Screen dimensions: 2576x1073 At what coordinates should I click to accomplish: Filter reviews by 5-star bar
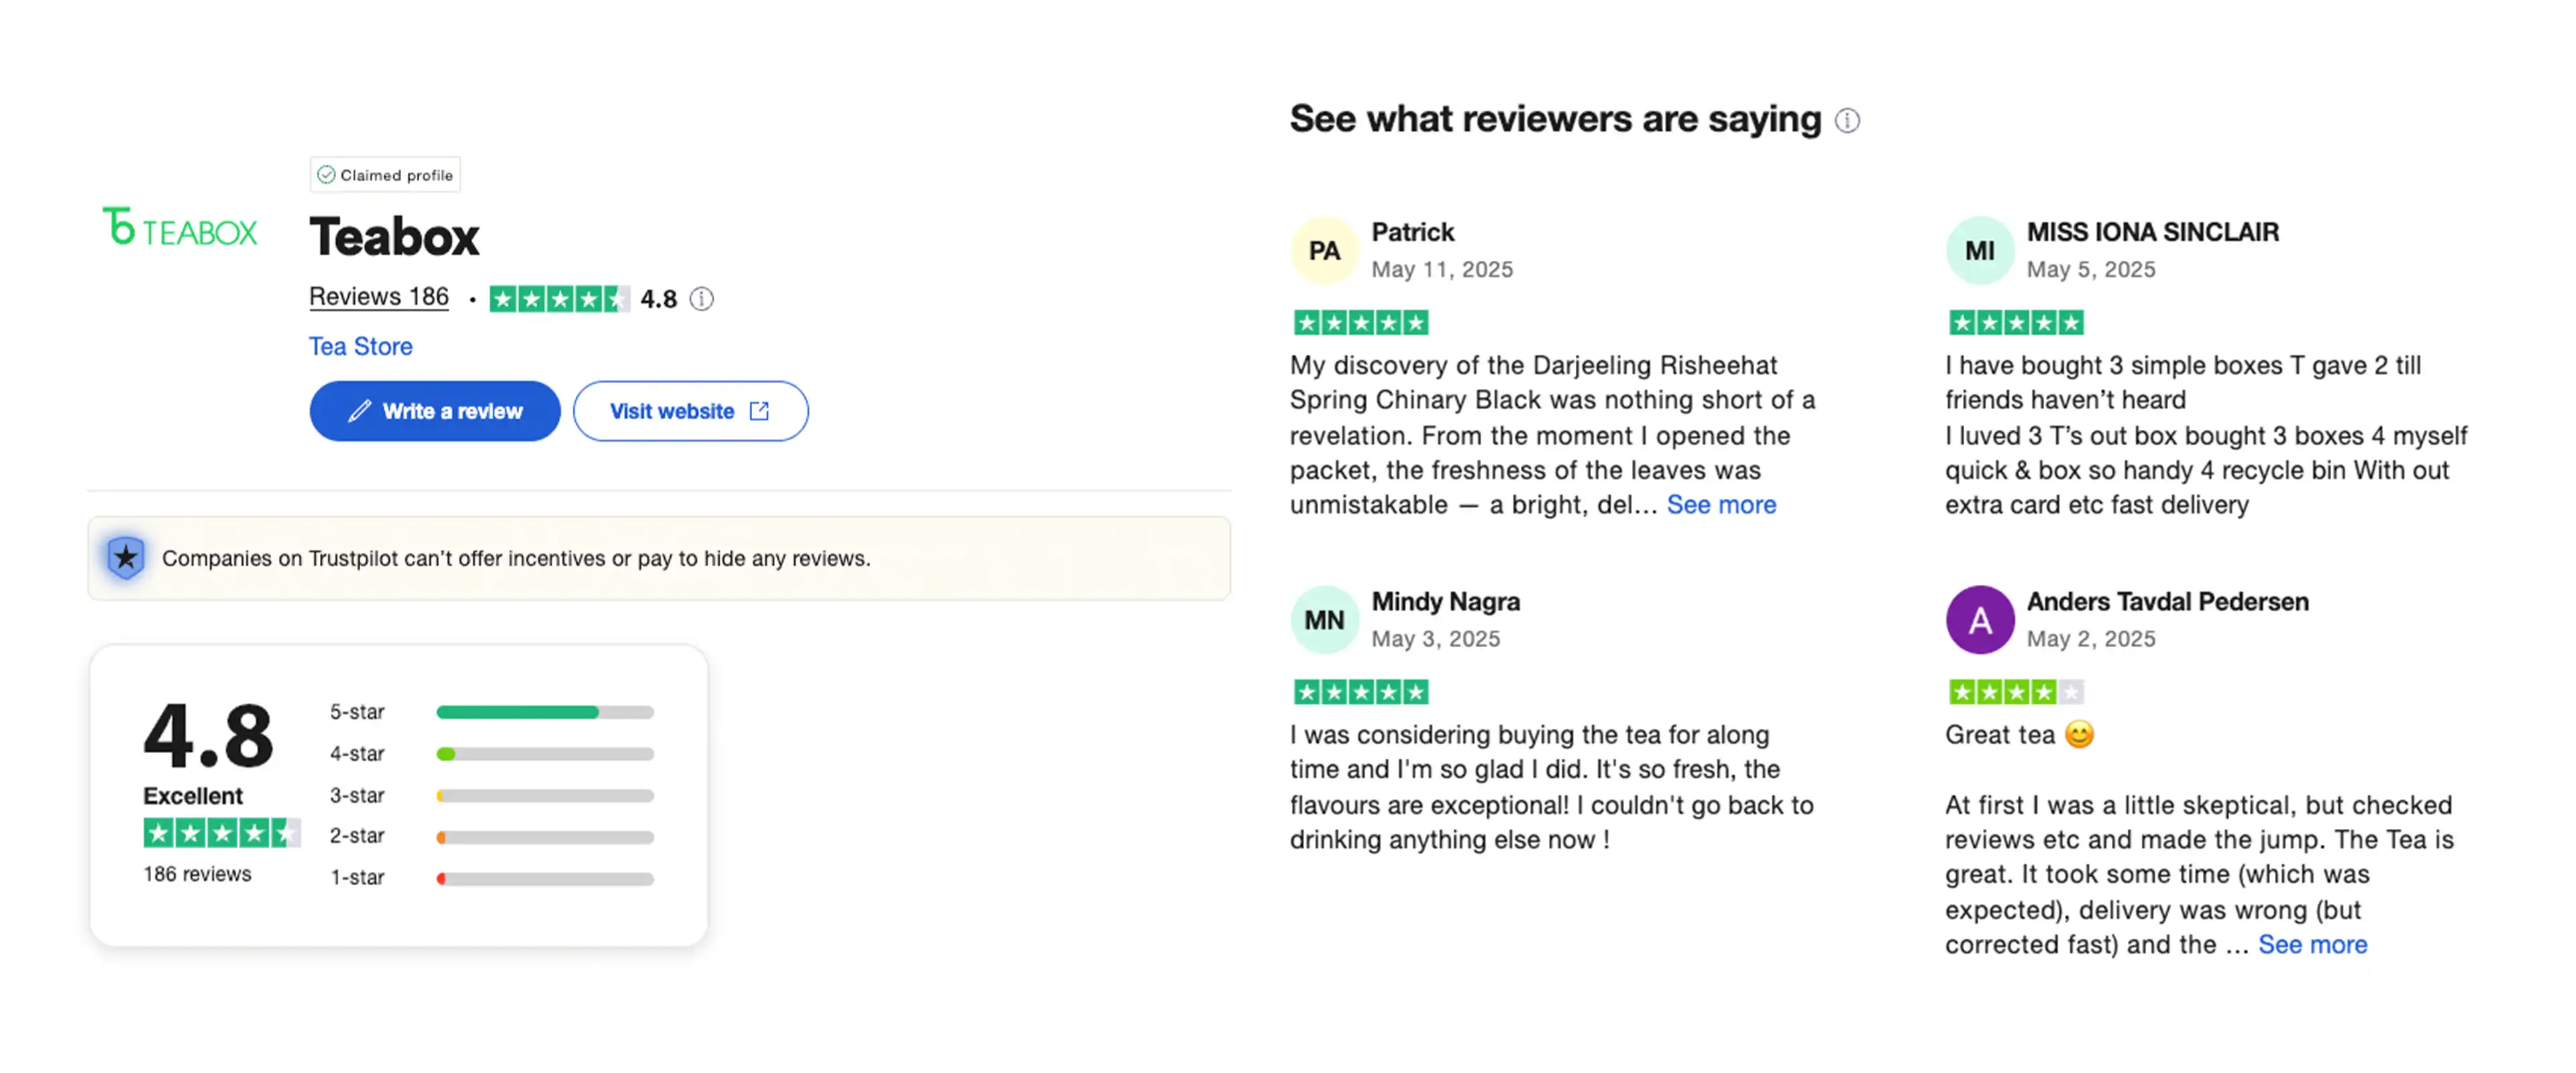click(x=545, y=712)
